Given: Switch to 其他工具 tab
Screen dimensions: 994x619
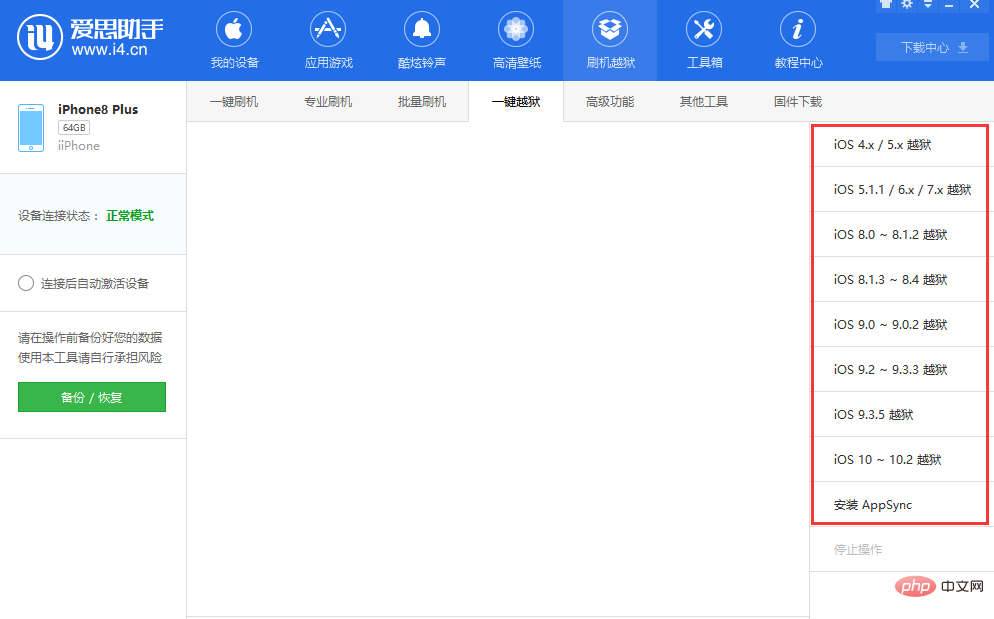Looking at the screenshot, I should click(704, 101).
